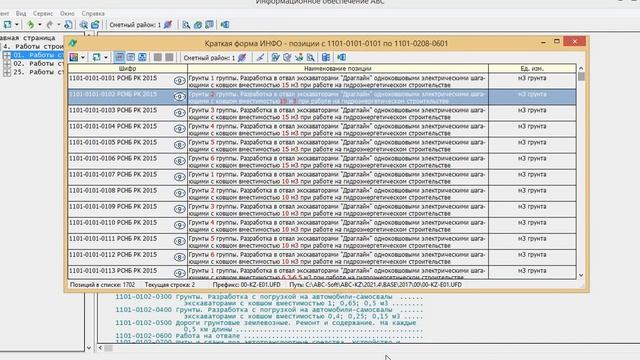
Task: Open dropdown arrow next to gray forward arrow
Action: [59, 24]
